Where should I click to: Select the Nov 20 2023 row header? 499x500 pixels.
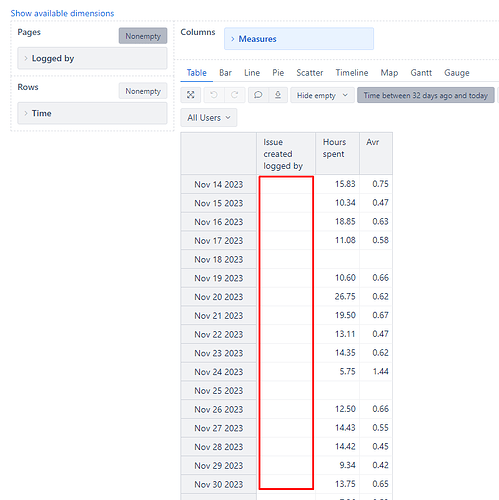tap(219, 297)
